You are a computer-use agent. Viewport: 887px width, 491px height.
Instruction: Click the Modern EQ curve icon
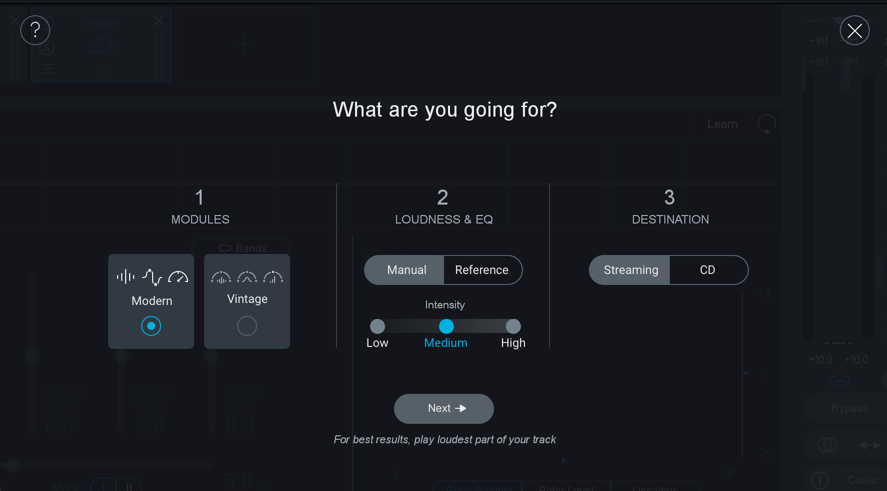(152, 277)
